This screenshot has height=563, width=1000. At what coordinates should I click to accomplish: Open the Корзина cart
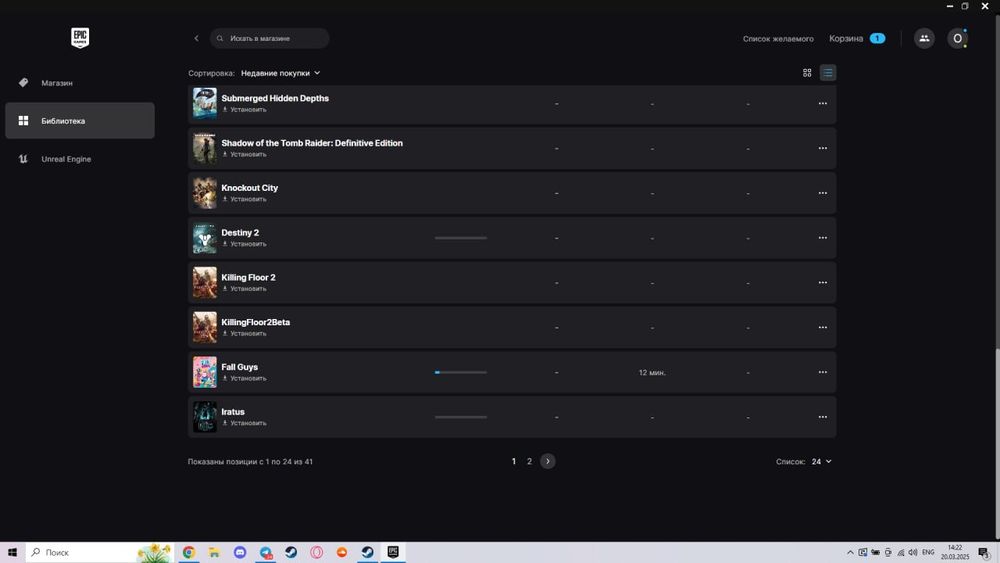click(x=857, y=38)
